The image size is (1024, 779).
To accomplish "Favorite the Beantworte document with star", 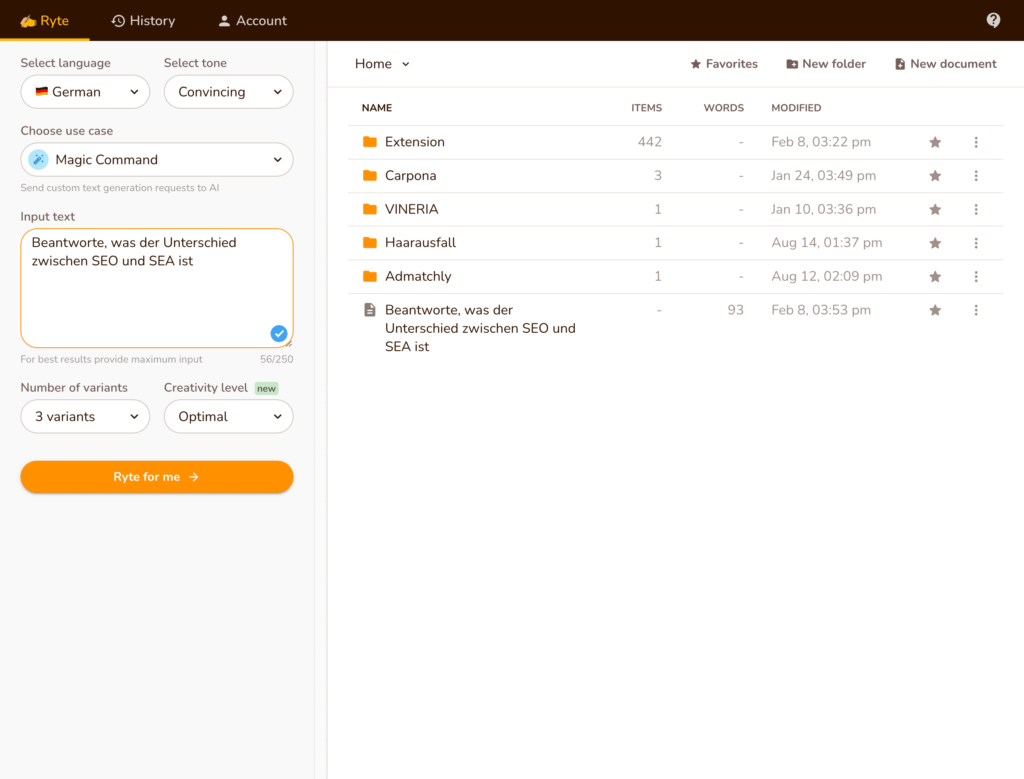I will tap(935, 310).
